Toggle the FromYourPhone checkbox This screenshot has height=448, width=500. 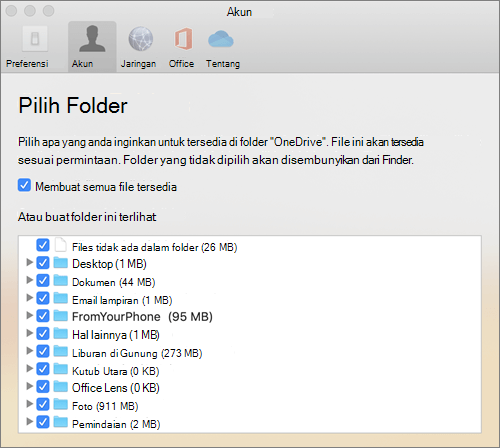tap(43, 316)
